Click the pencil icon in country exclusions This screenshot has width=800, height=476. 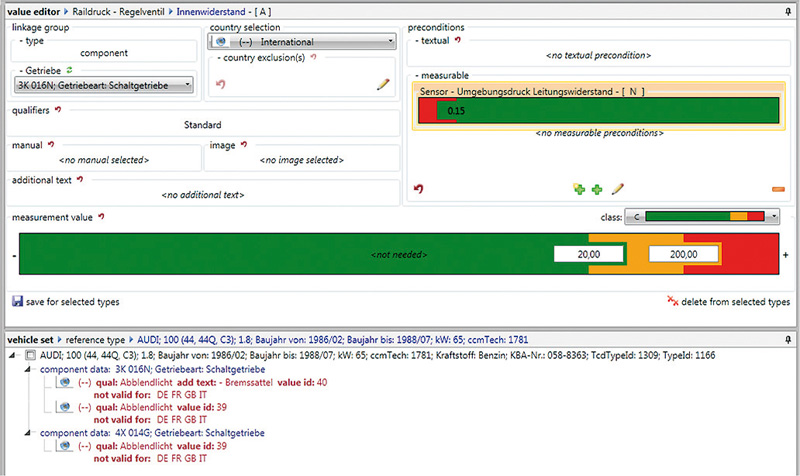[382, 85]
